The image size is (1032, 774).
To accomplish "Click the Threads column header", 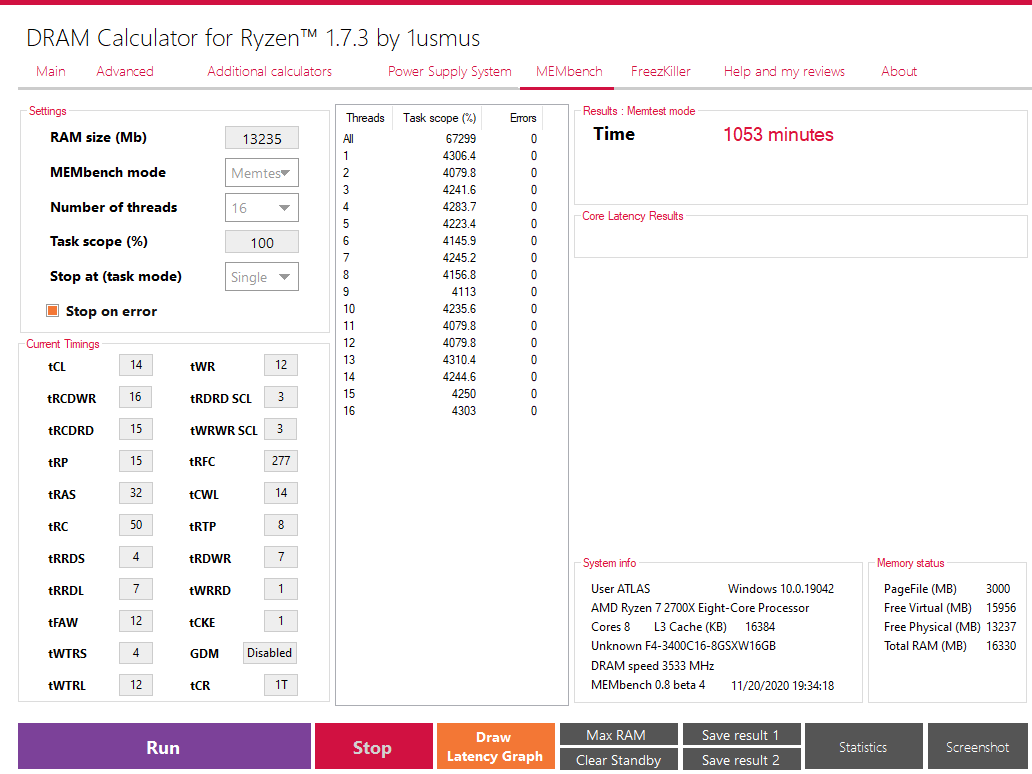I will (365, 118).
